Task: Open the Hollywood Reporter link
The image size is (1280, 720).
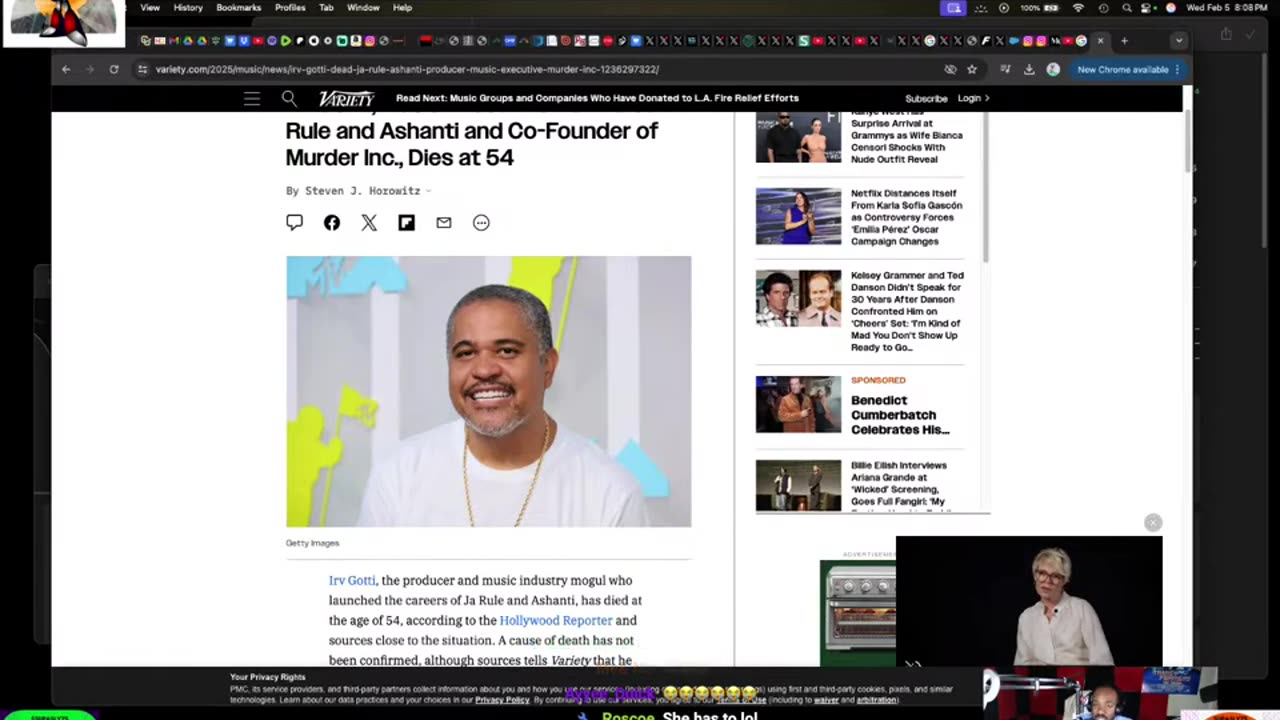Action: pyautogui.click(x=555, y=620)
